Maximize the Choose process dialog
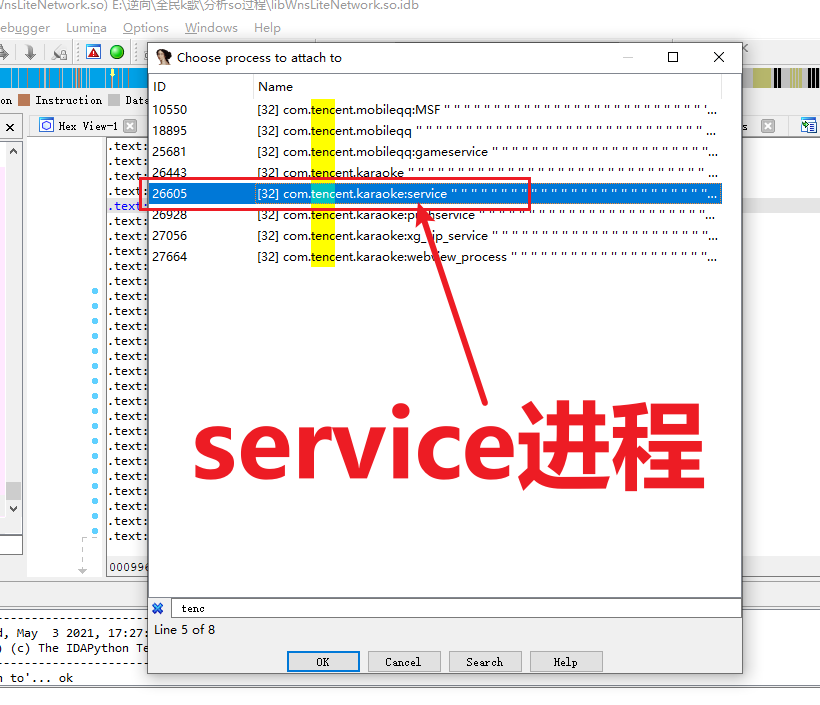 673,57
